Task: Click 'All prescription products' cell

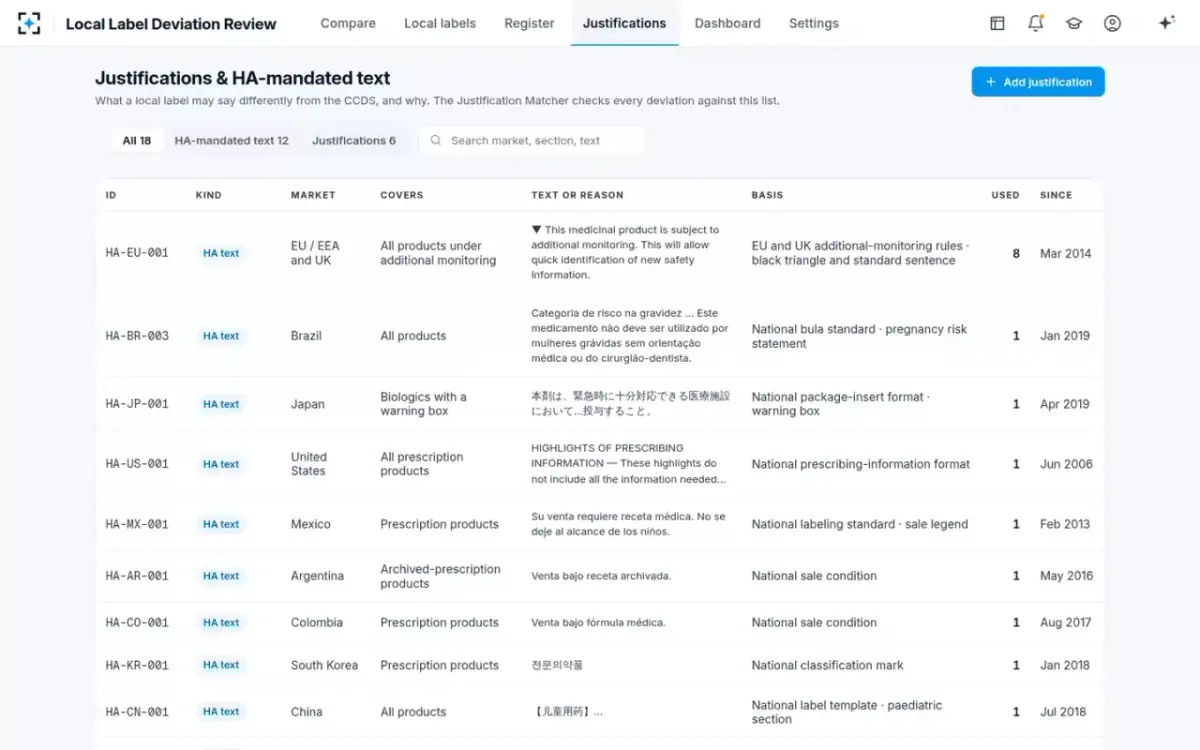Action: 422,464
